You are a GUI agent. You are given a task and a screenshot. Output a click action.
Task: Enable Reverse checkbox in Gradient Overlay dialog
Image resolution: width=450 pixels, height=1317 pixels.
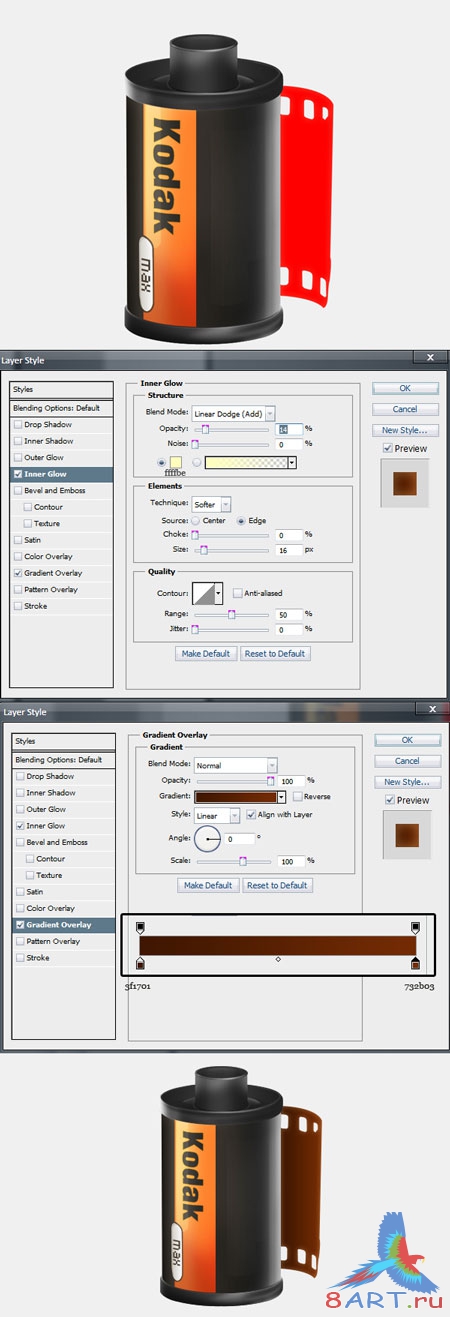pos(296,797)
